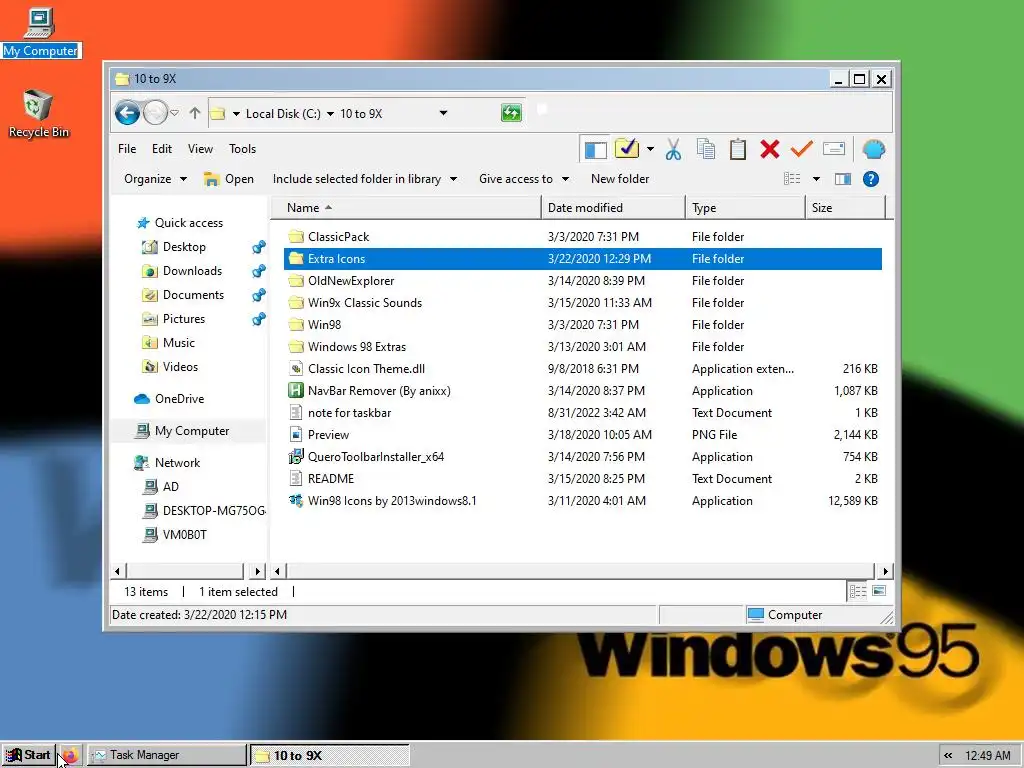Sort by the Name column header
This screenshot has width=1024, height=768.
[406, 208]
